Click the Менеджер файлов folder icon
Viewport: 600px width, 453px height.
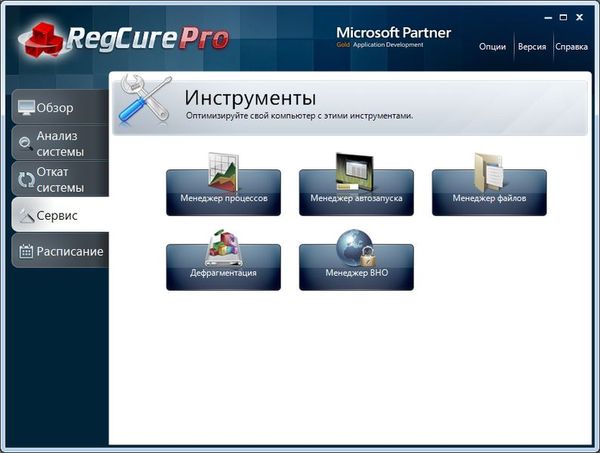tap(489, 172)
